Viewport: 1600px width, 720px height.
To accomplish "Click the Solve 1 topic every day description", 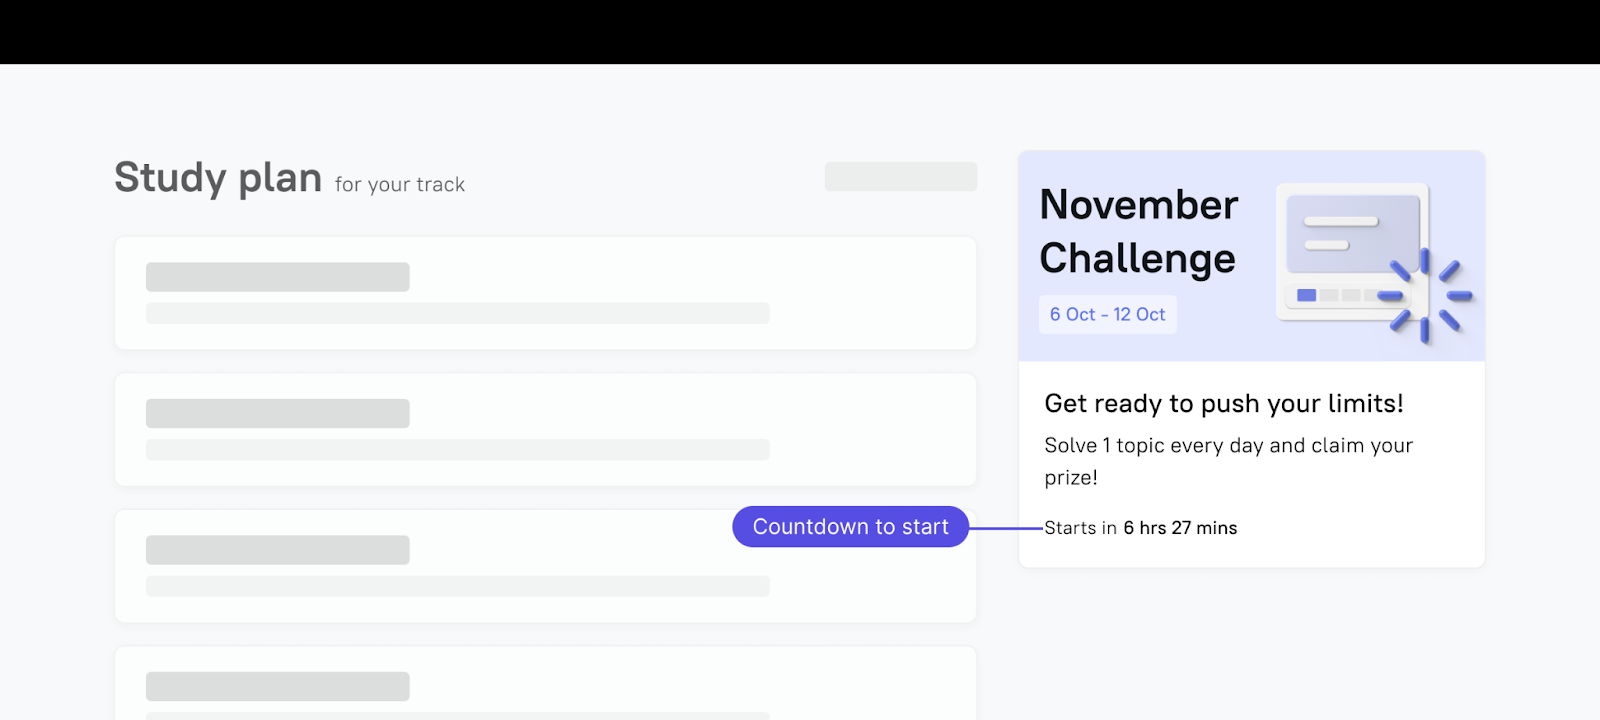I will click(x=1229, y=461).
